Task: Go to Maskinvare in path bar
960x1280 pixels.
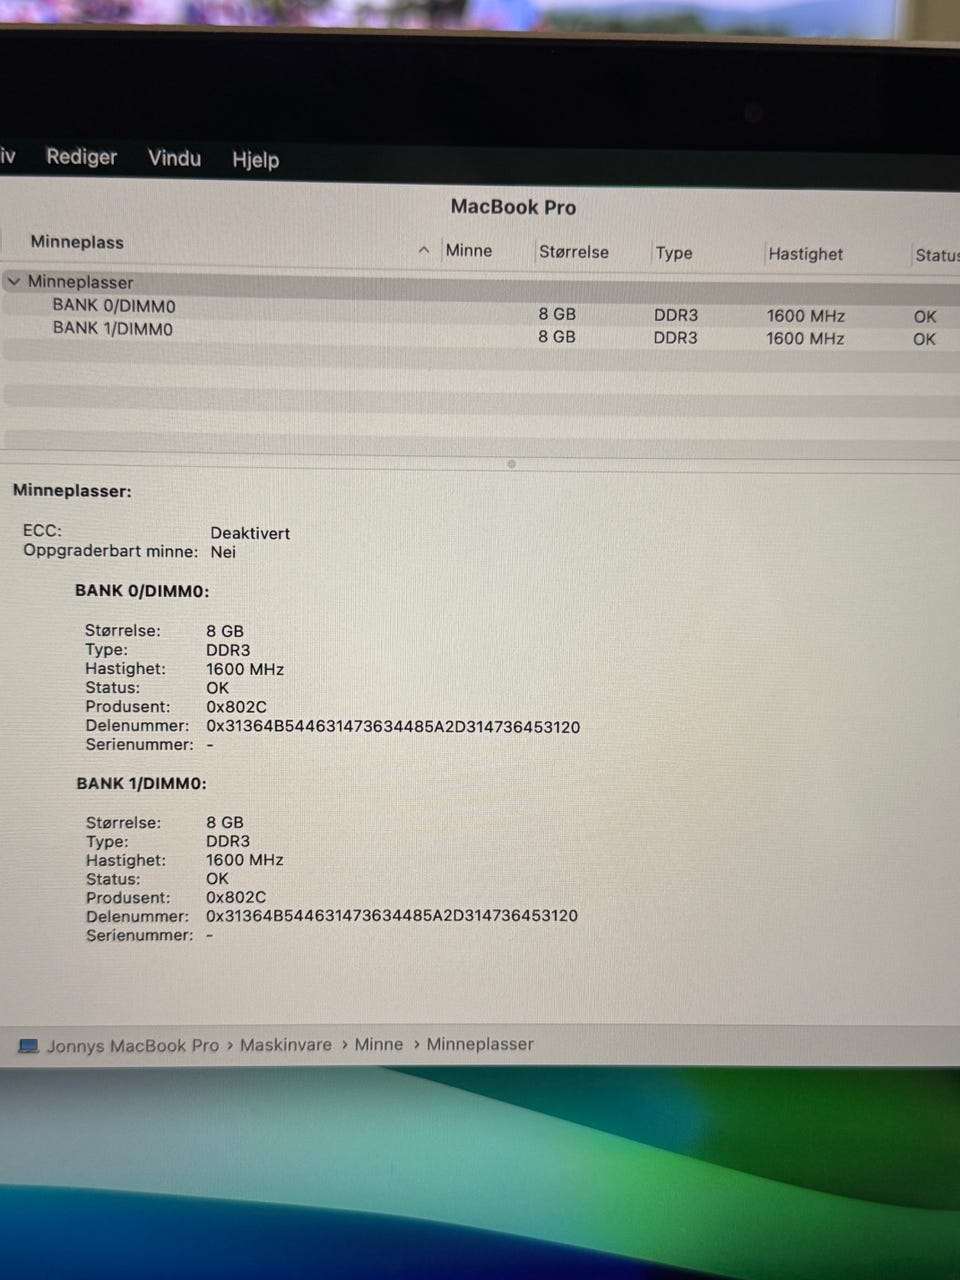Action: (x=285, y=1045)
